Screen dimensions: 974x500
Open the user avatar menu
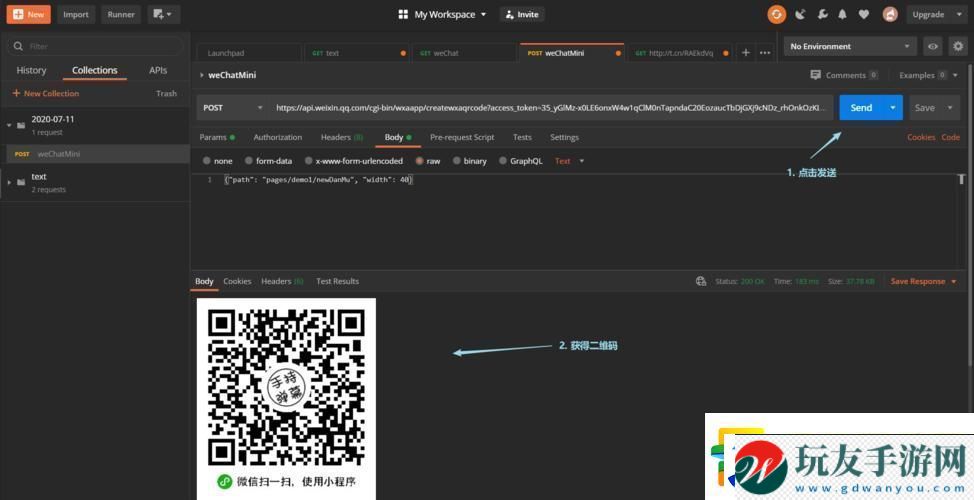pos(890,14)
